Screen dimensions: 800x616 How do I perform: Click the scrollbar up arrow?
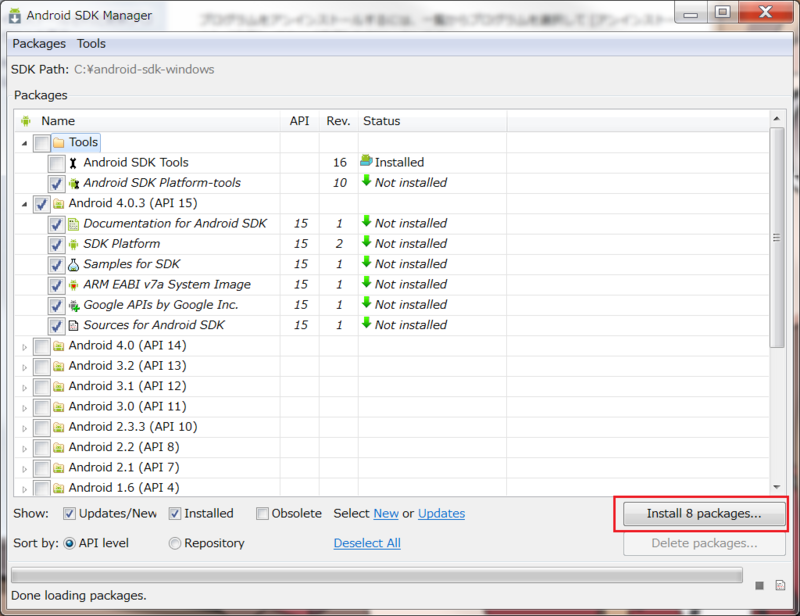tap(777, 118)
